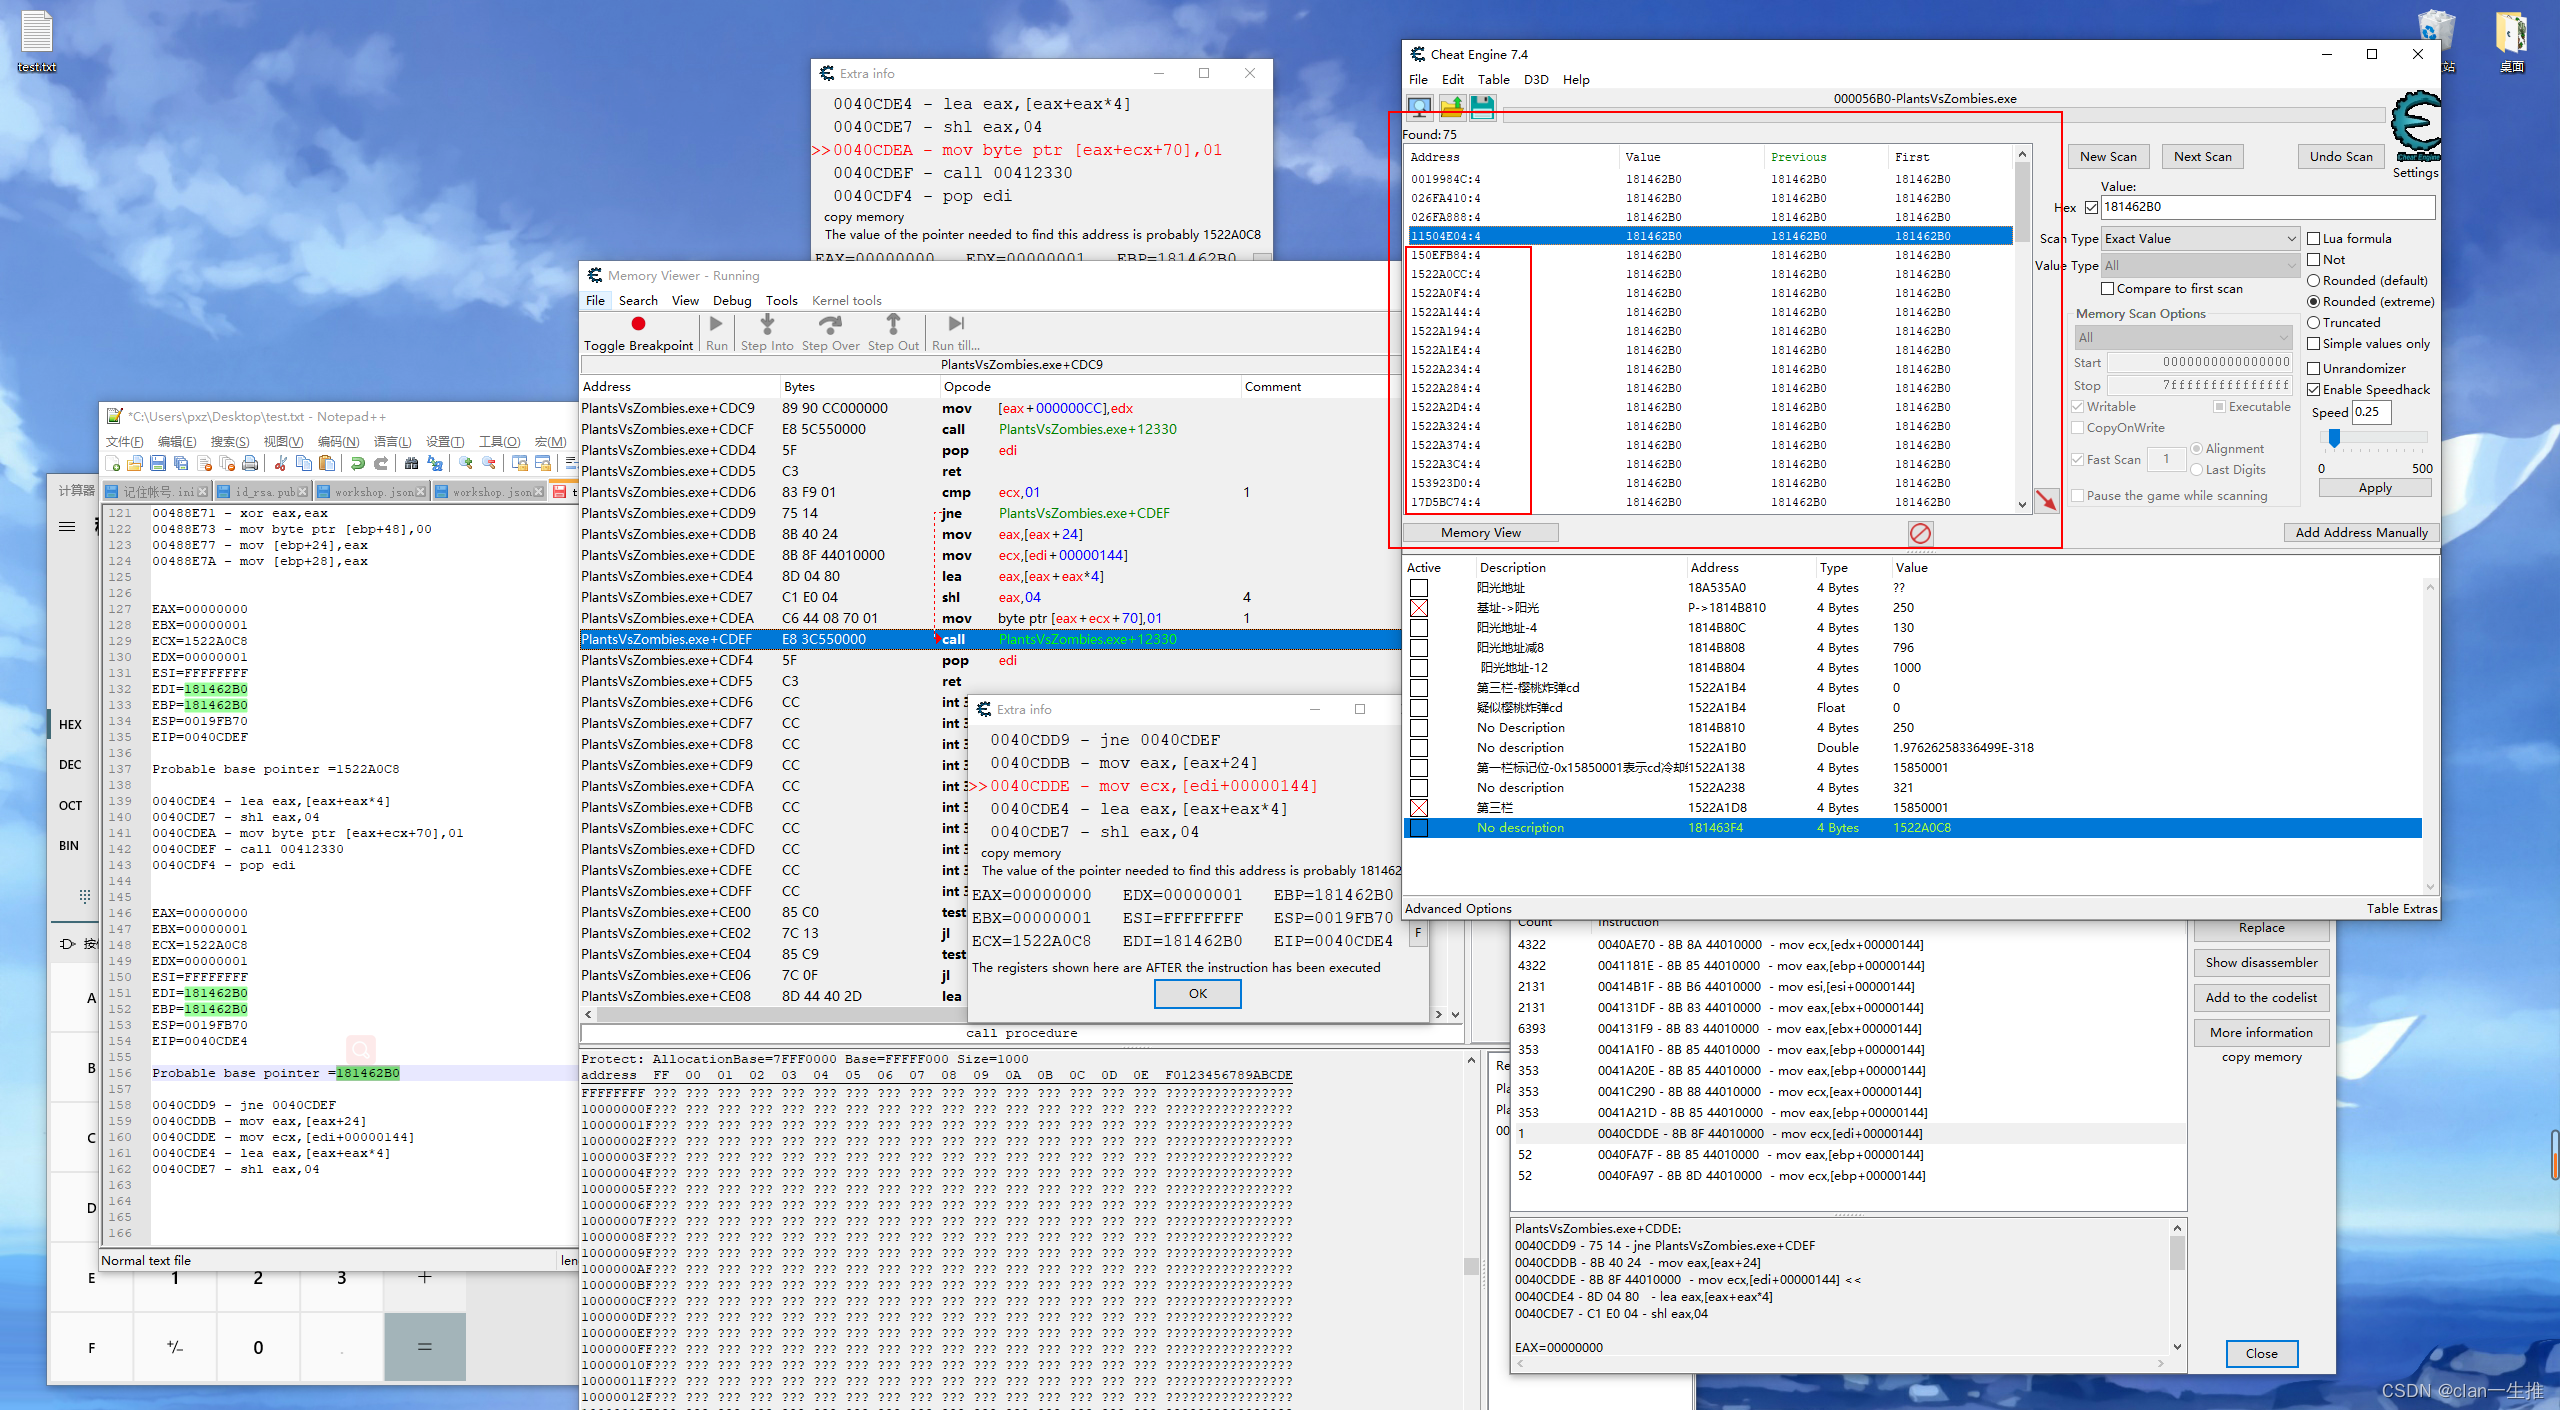This screenshot has width=2560, height=1410.
Task: Click the Memory View button
Action: point(1480,533)
